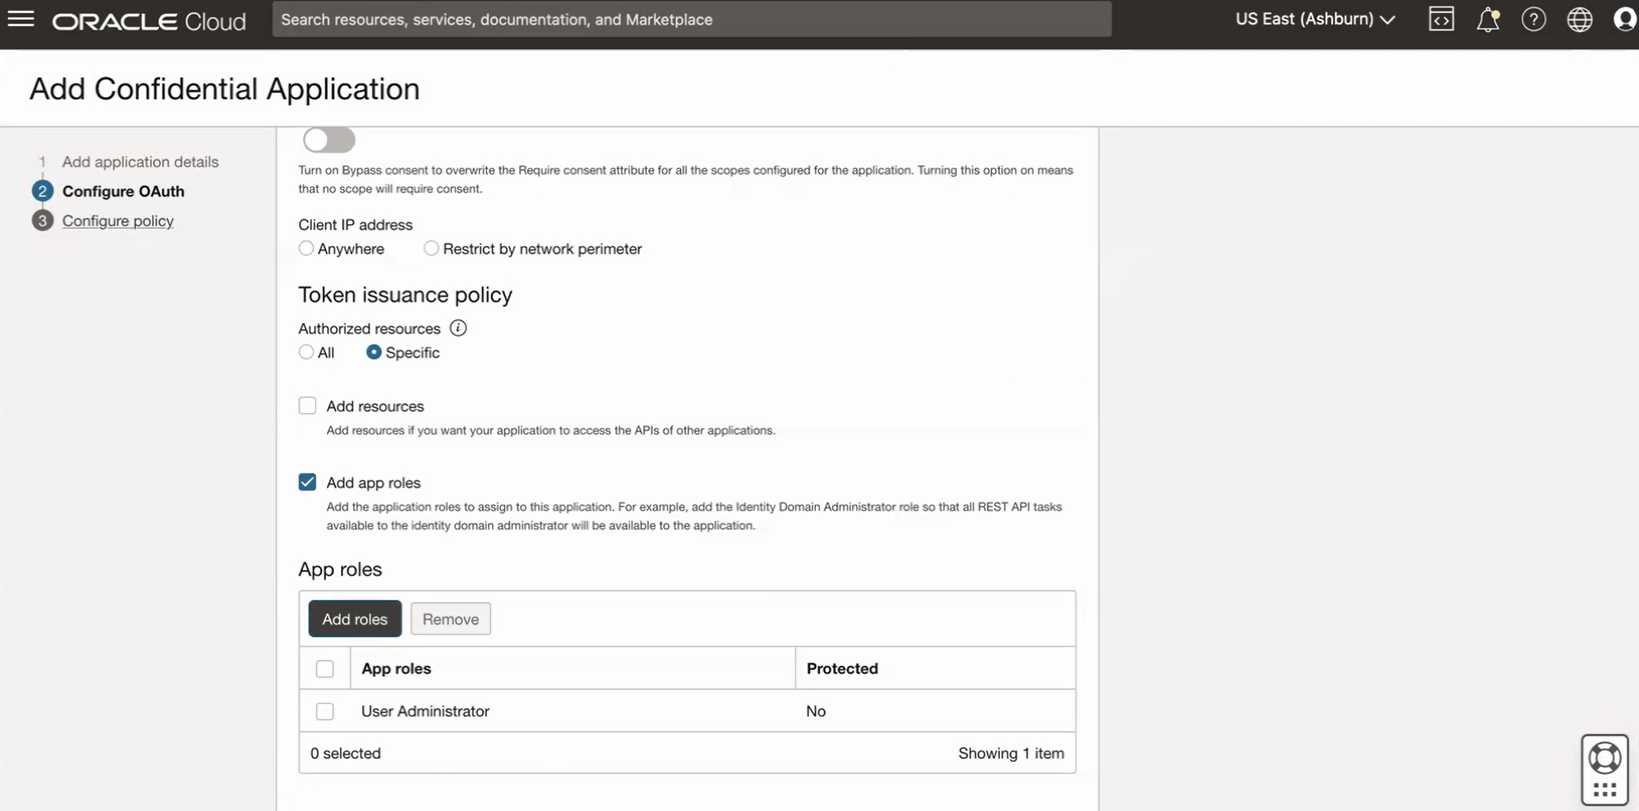Tick the User Administrator row checkbox

click(325, 711)
